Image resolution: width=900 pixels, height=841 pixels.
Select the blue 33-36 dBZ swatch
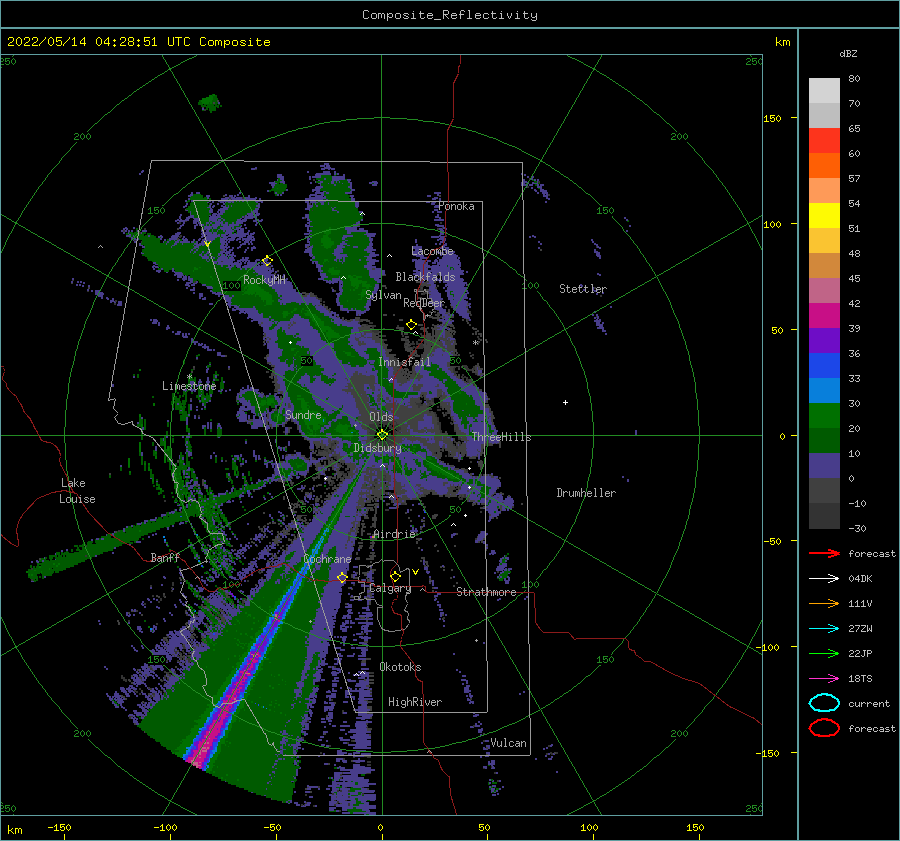click(824, 365)
